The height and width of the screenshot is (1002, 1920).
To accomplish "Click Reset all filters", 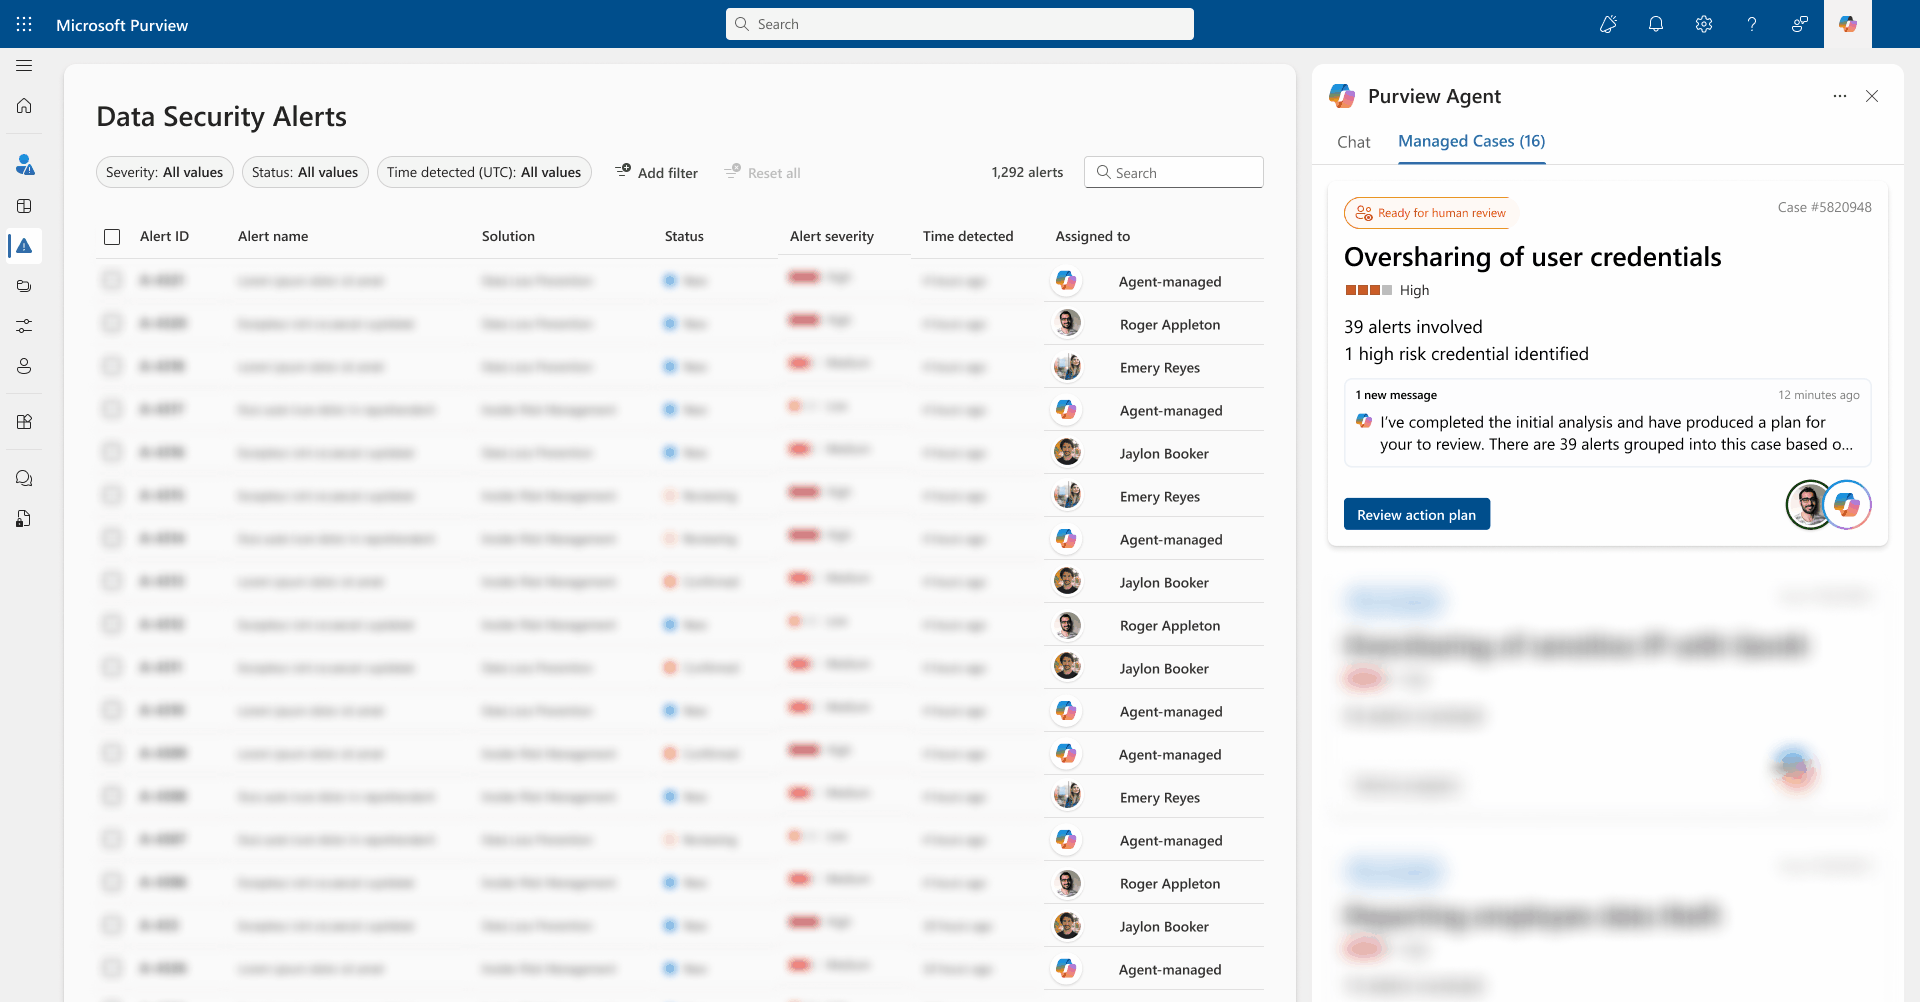I will pos(763,172).
